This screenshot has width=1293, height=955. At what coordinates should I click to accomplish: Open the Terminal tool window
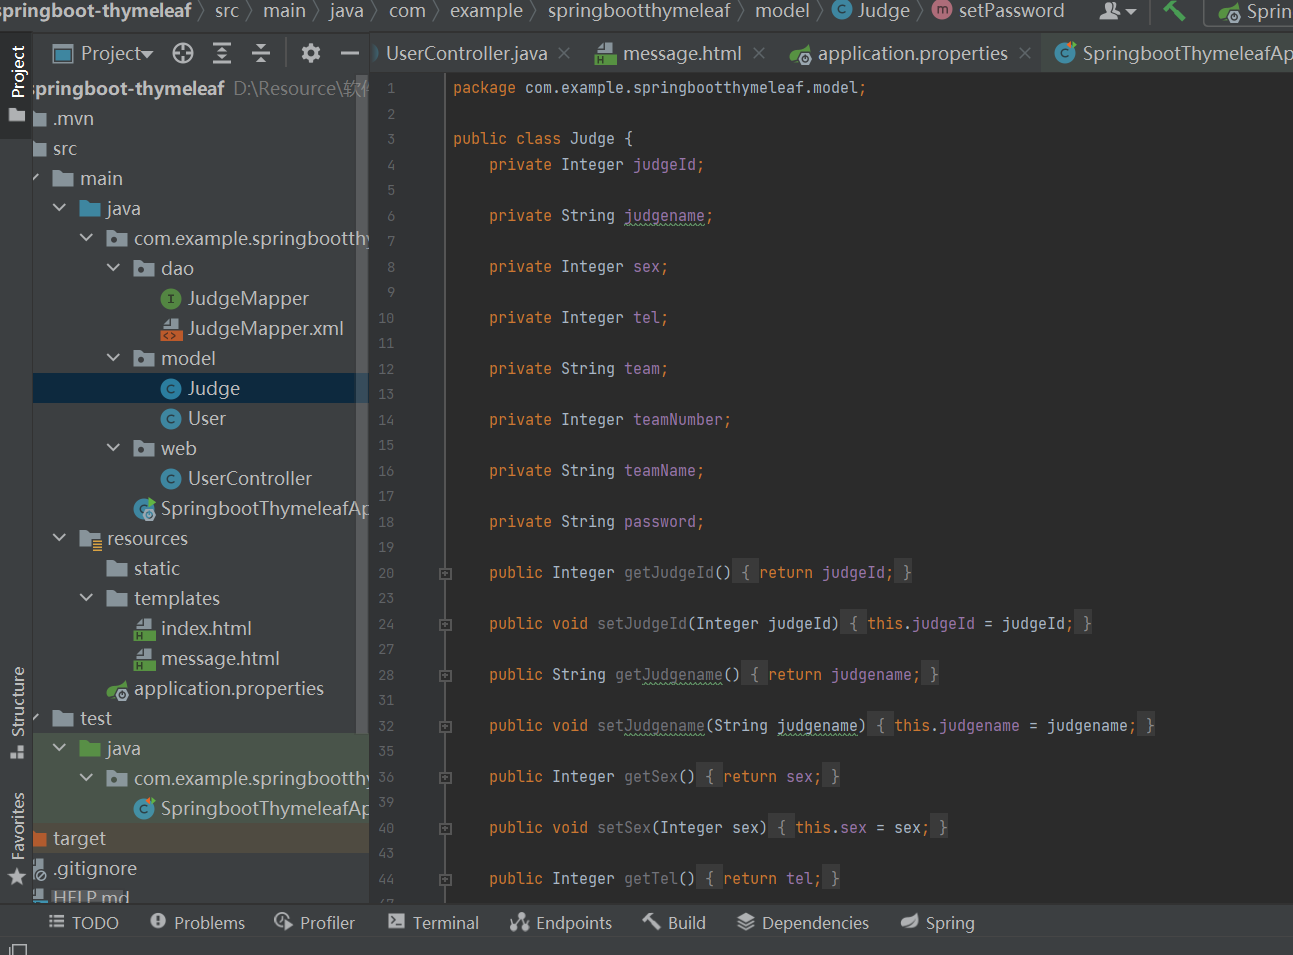434,922
